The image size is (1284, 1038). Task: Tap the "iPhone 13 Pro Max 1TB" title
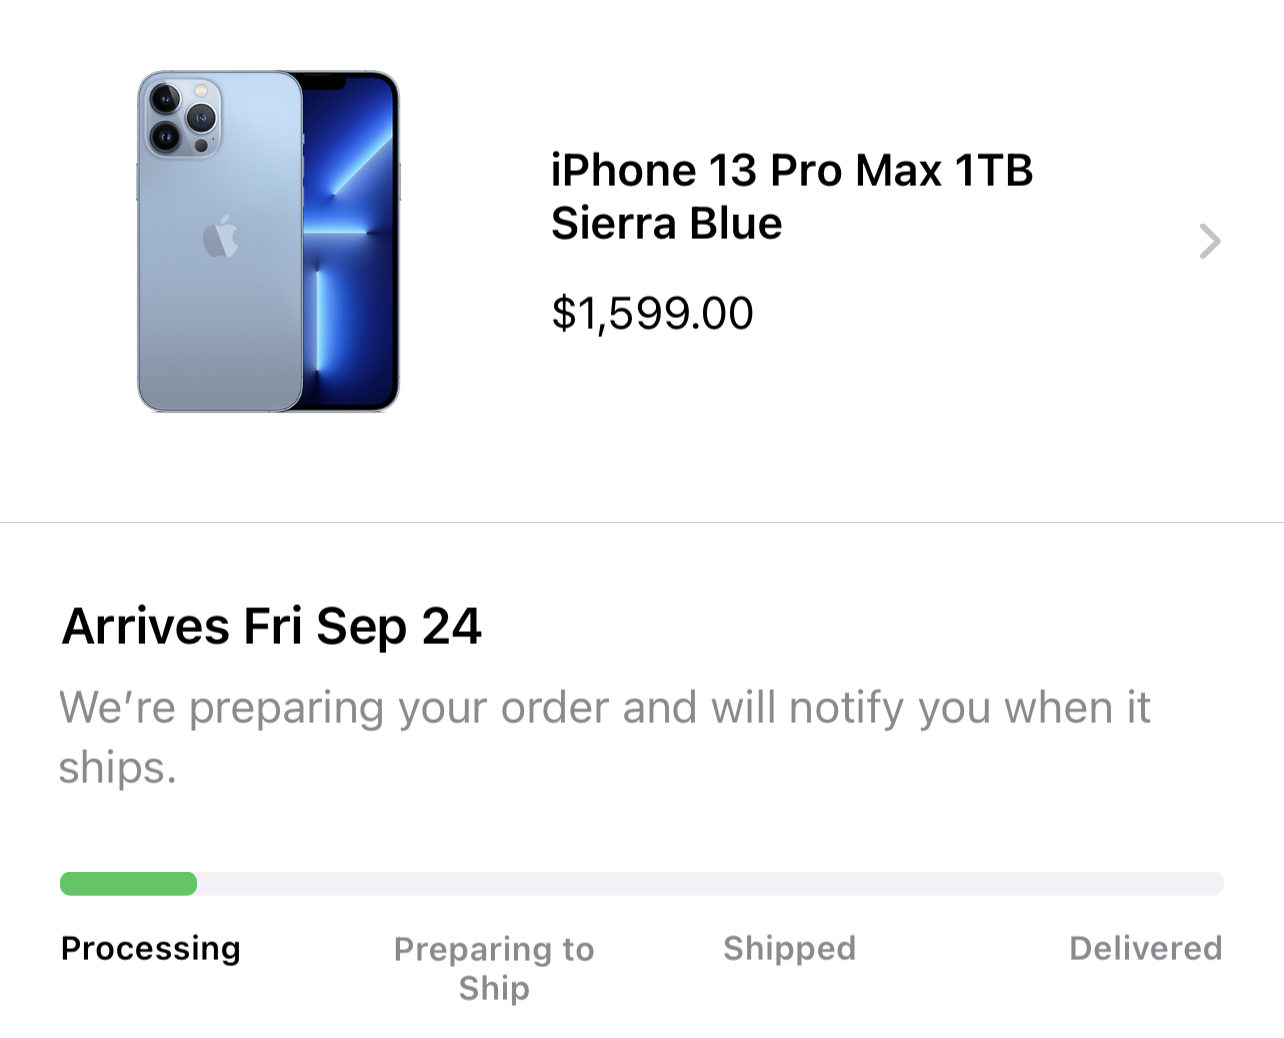tap(791, 170)
